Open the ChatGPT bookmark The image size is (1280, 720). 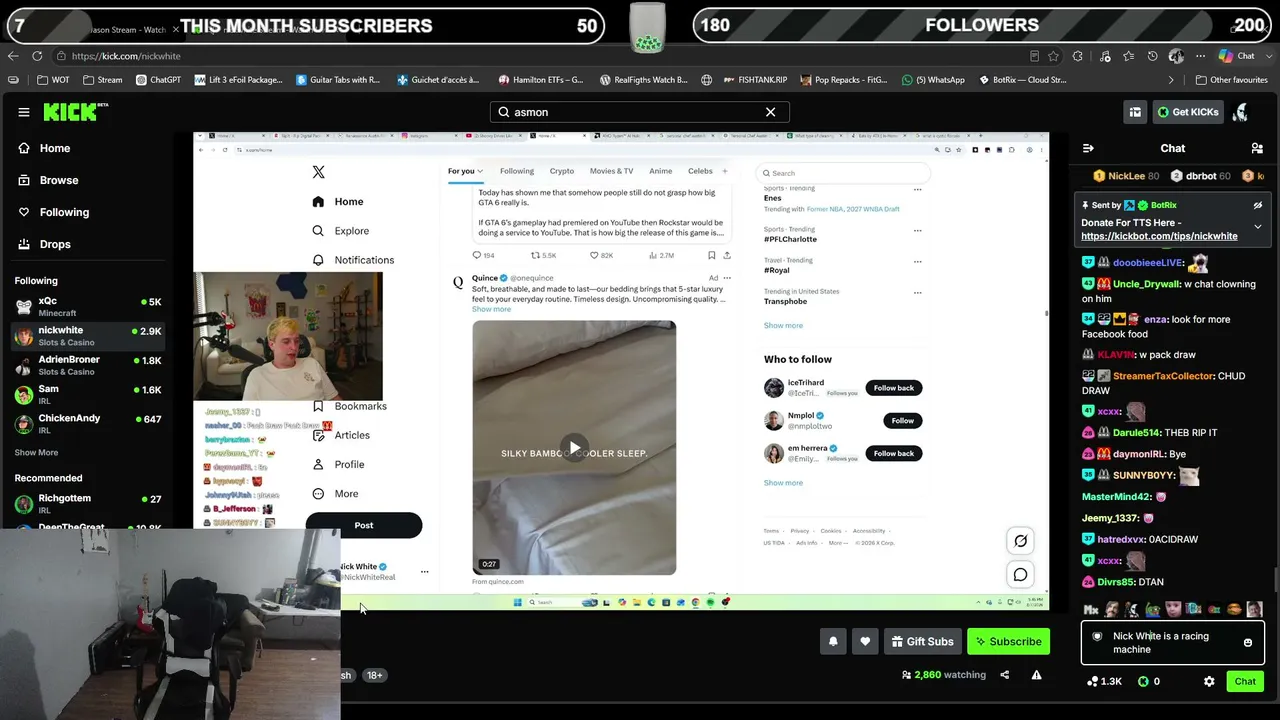(x=158, y=80)
